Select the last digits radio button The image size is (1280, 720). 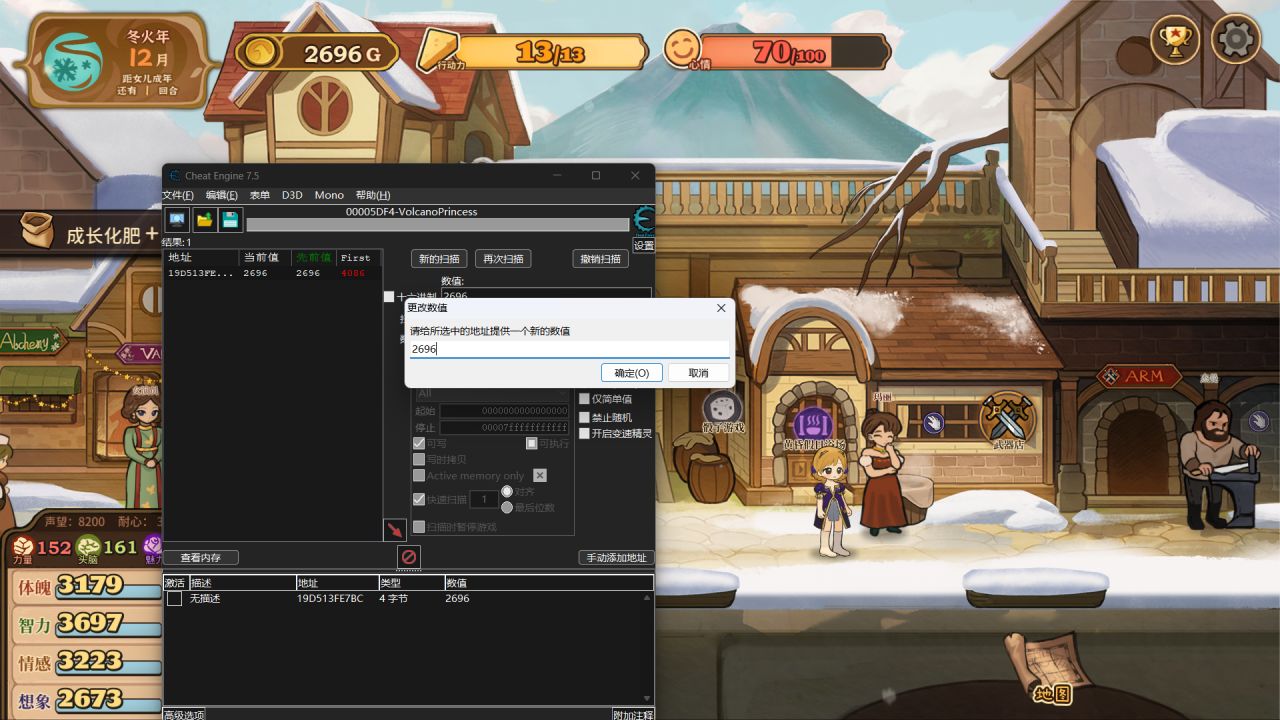coord(507,508)
